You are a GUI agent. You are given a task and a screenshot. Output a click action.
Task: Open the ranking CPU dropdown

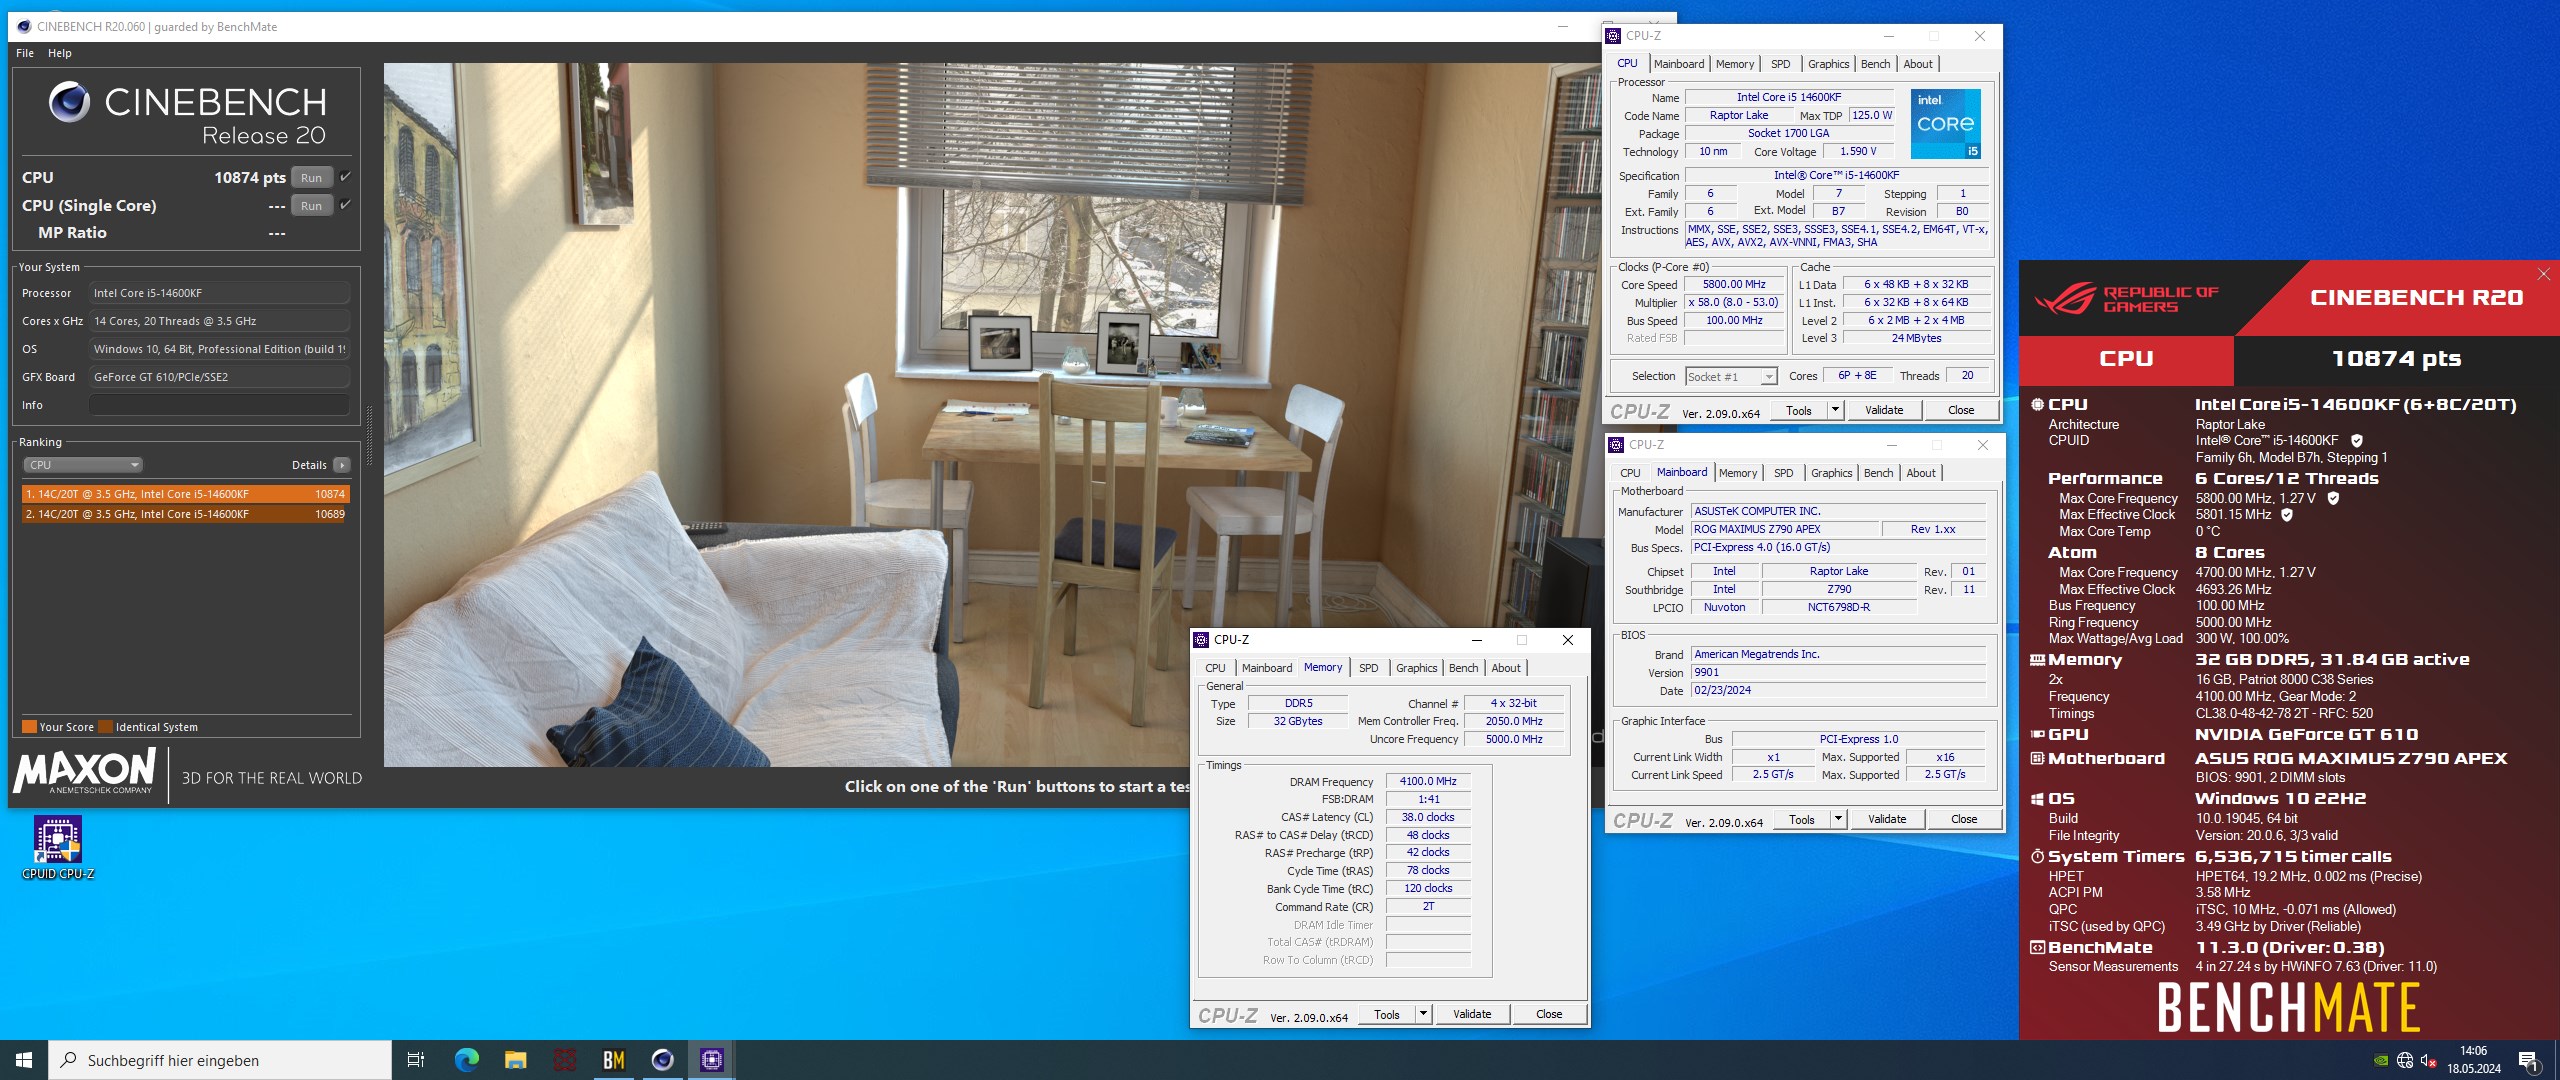tap(83, 465)
